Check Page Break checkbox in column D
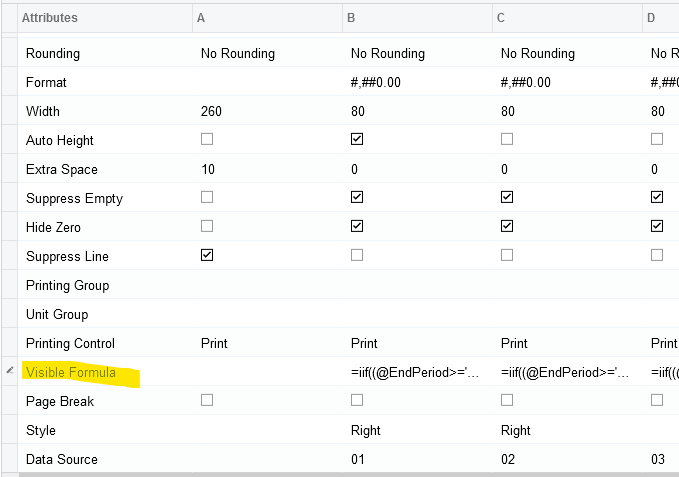 coord(657,400)
